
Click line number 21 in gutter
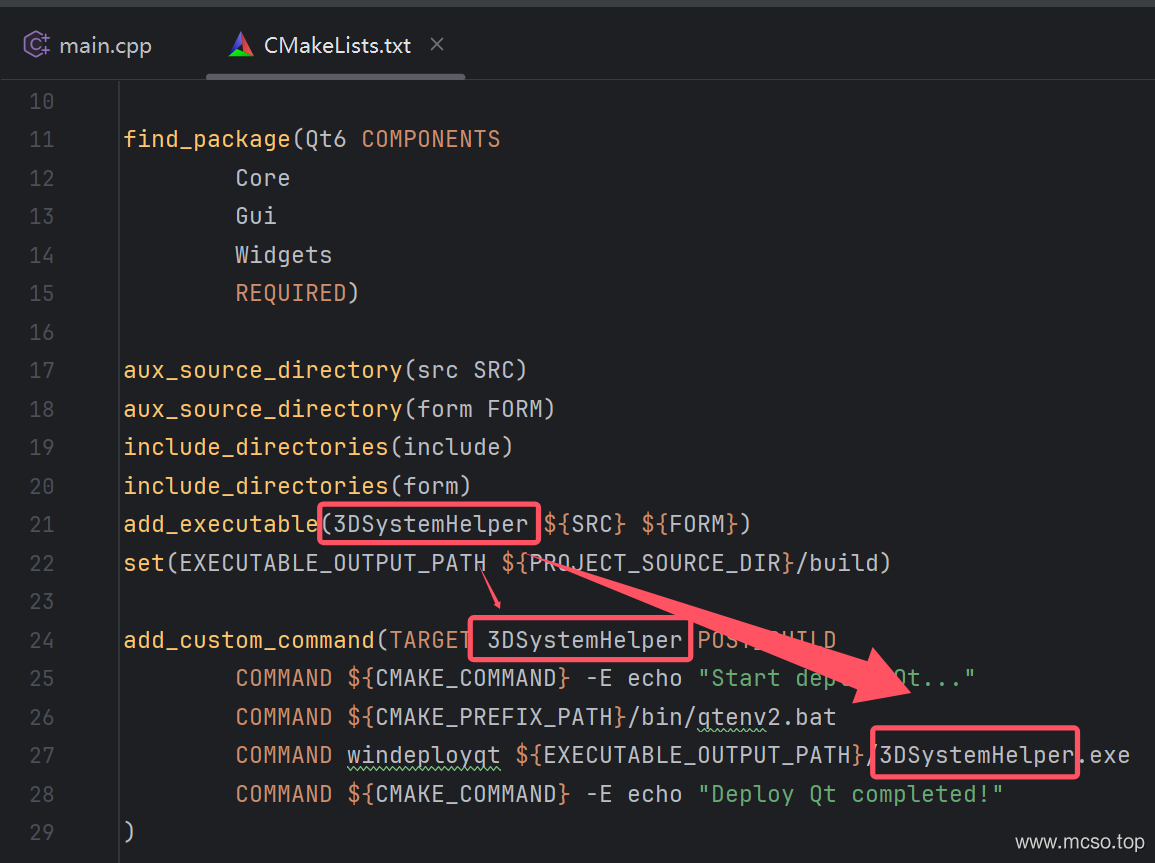click(x=41, y=525)
